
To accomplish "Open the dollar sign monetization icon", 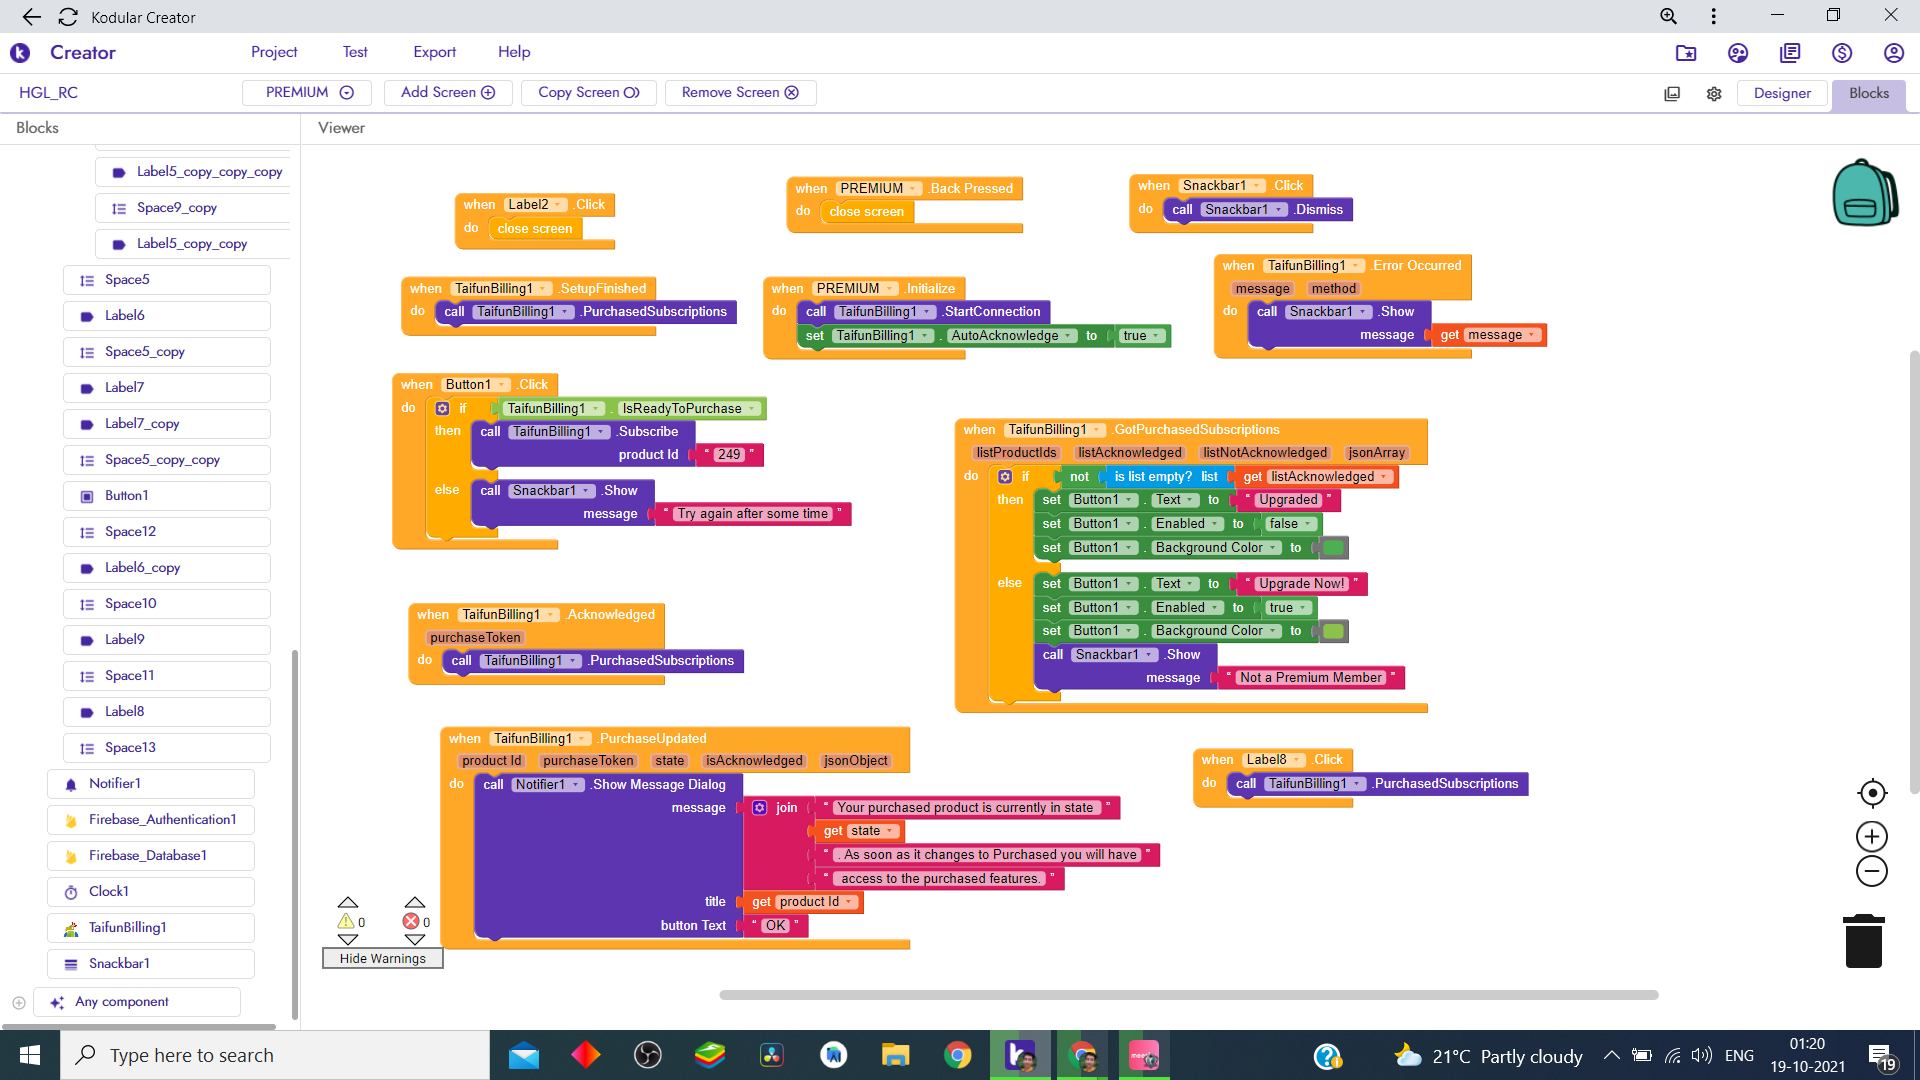I will pyautogui.click(x=1841, y=53).
